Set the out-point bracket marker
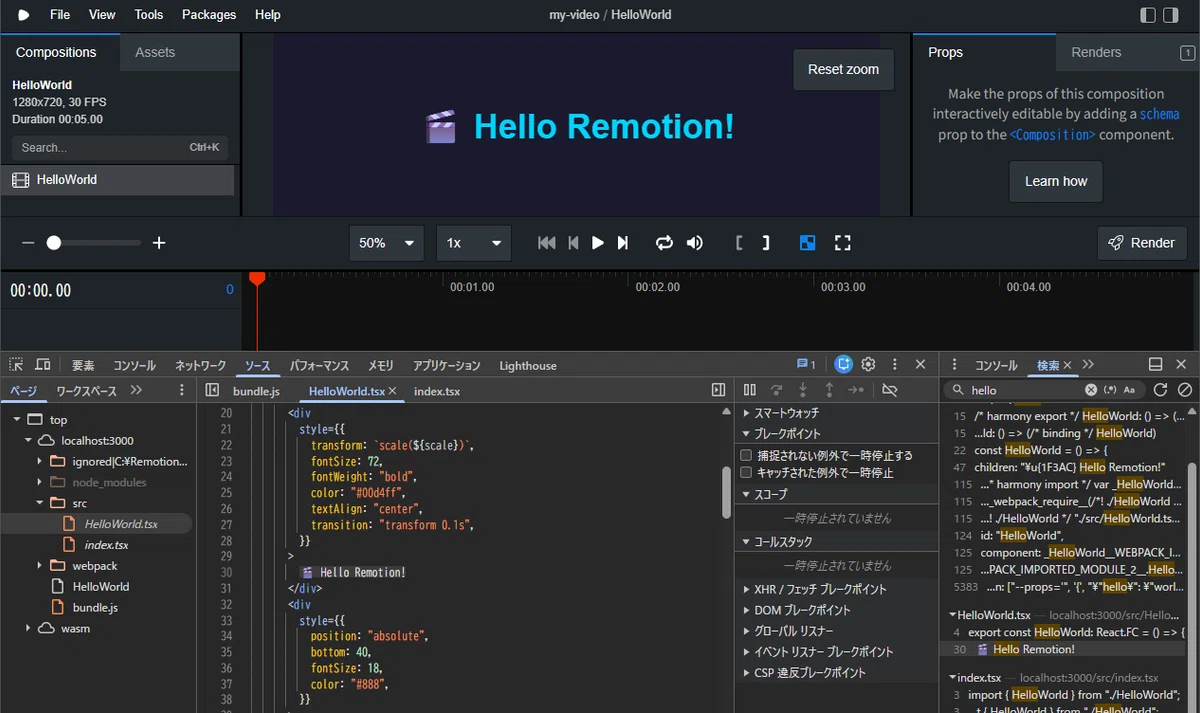 coord(766,243)
